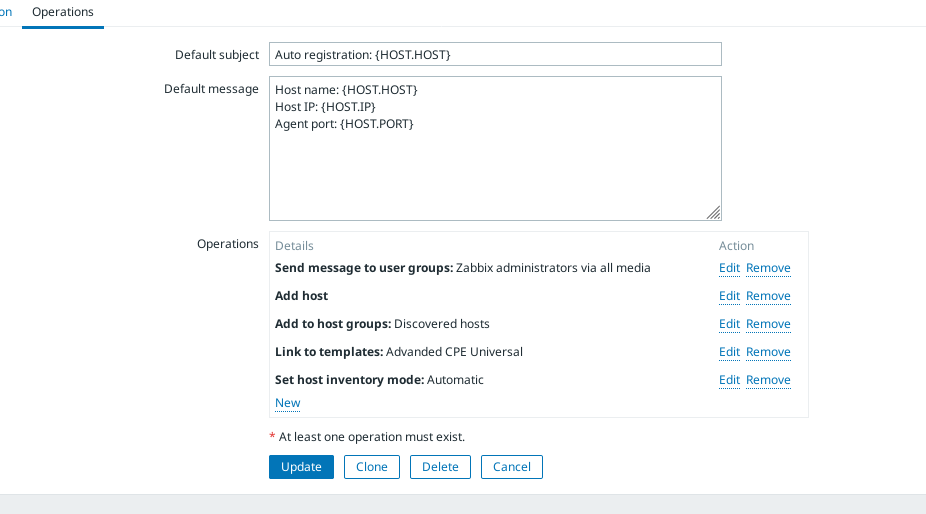Open the partially visible tab left of Operations
926x514 pixels.
point(6,12)
